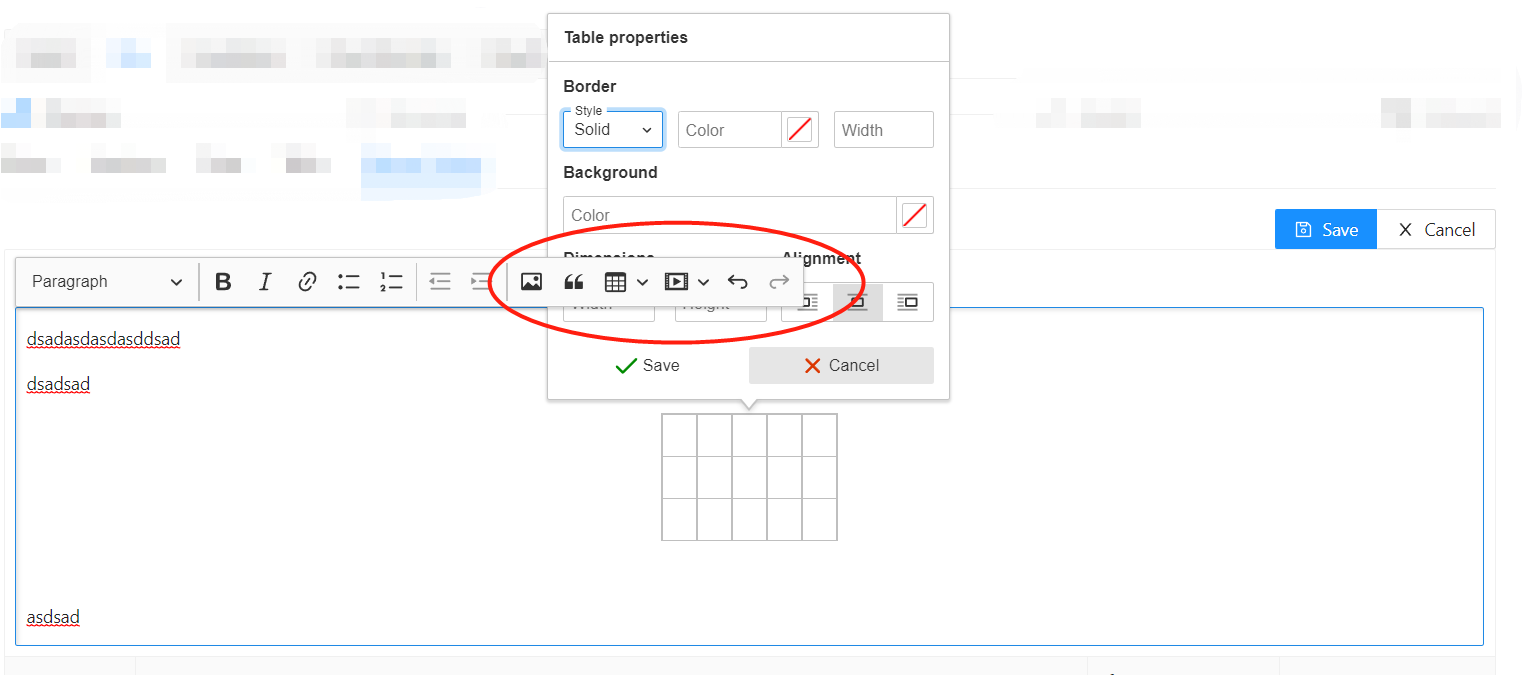Follow the dsadsad link in the editor

point(57,384)
